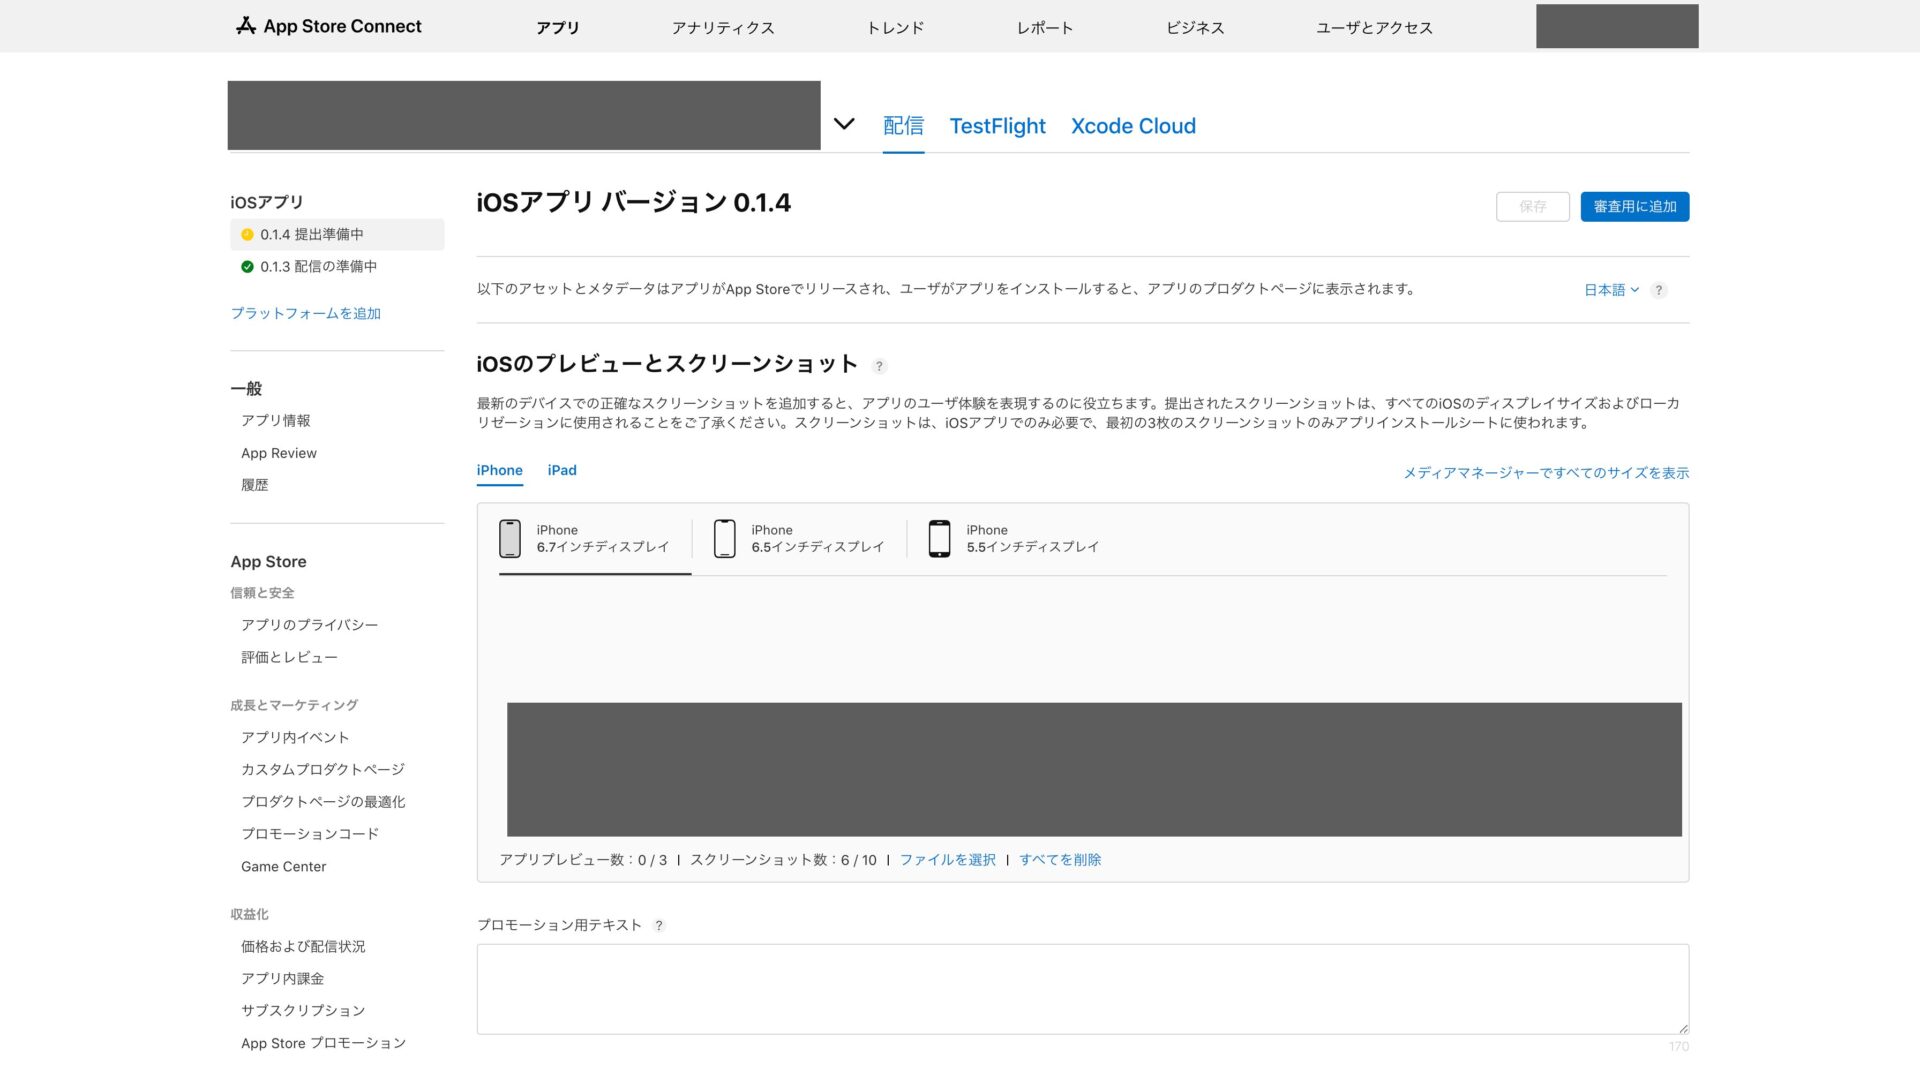Open サブスクリプション in sidebar
This screenshot has width=1920, height=1069.
[303, 1011]
